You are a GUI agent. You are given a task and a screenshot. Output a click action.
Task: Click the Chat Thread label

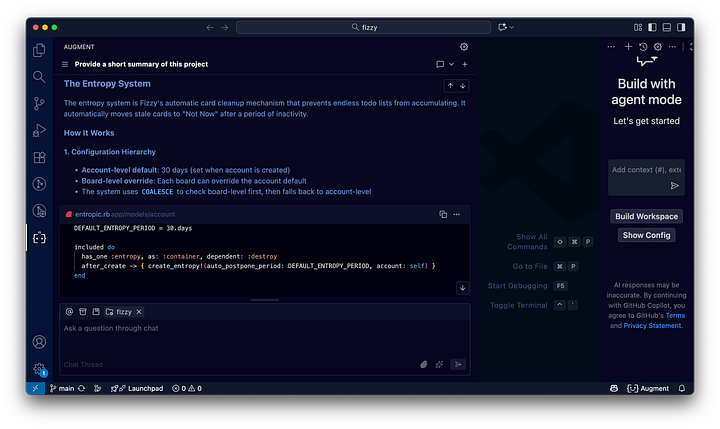pyautogui.click(x=83, y=365)
